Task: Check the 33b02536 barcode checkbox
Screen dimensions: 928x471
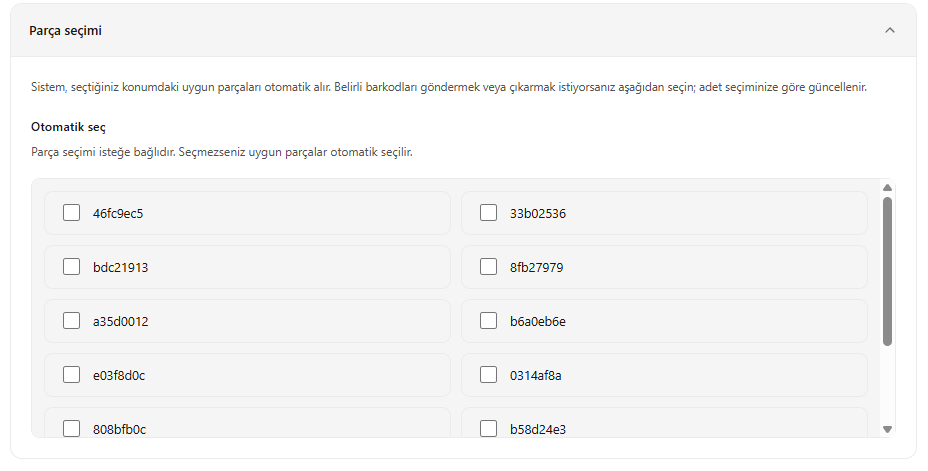Action: tap(488, 212)
